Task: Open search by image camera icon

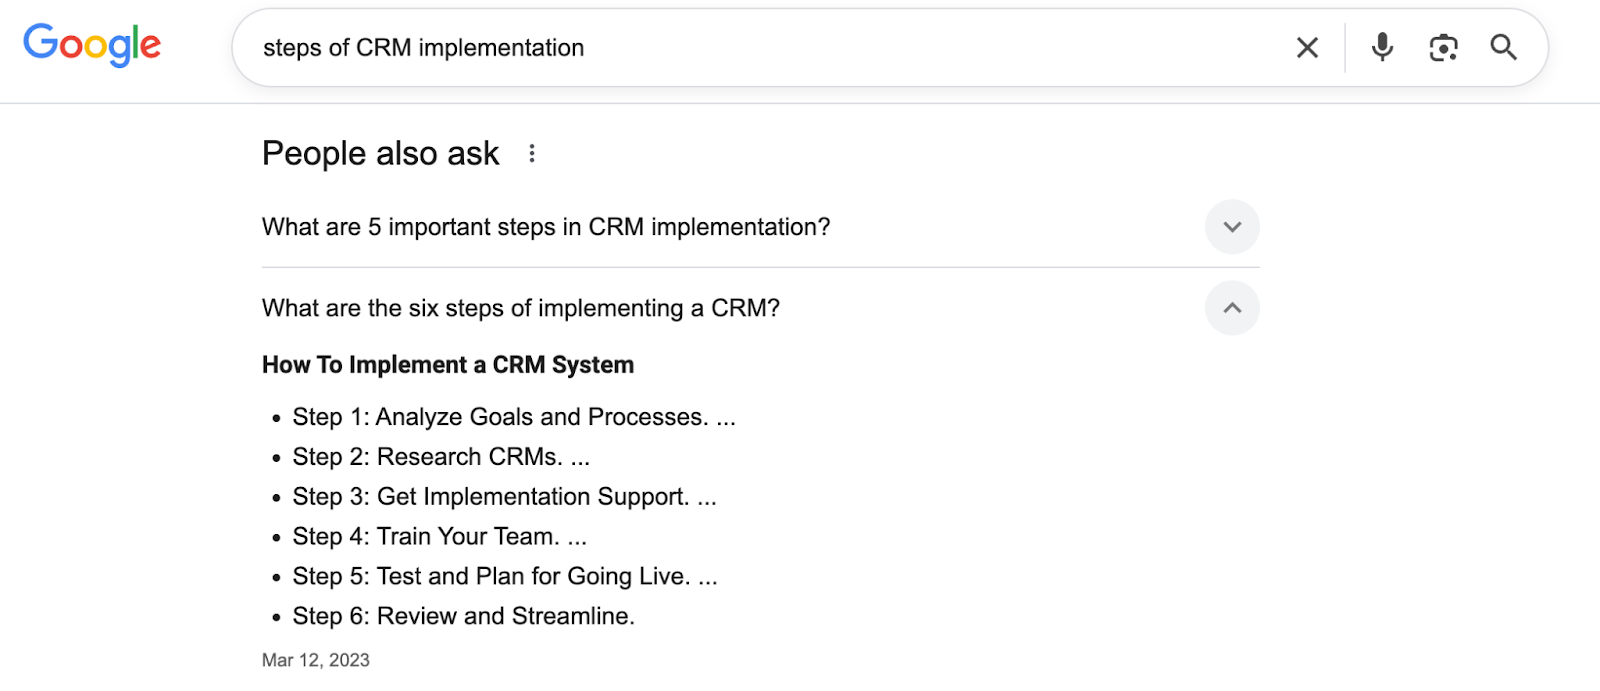Action: (1443, 47)
